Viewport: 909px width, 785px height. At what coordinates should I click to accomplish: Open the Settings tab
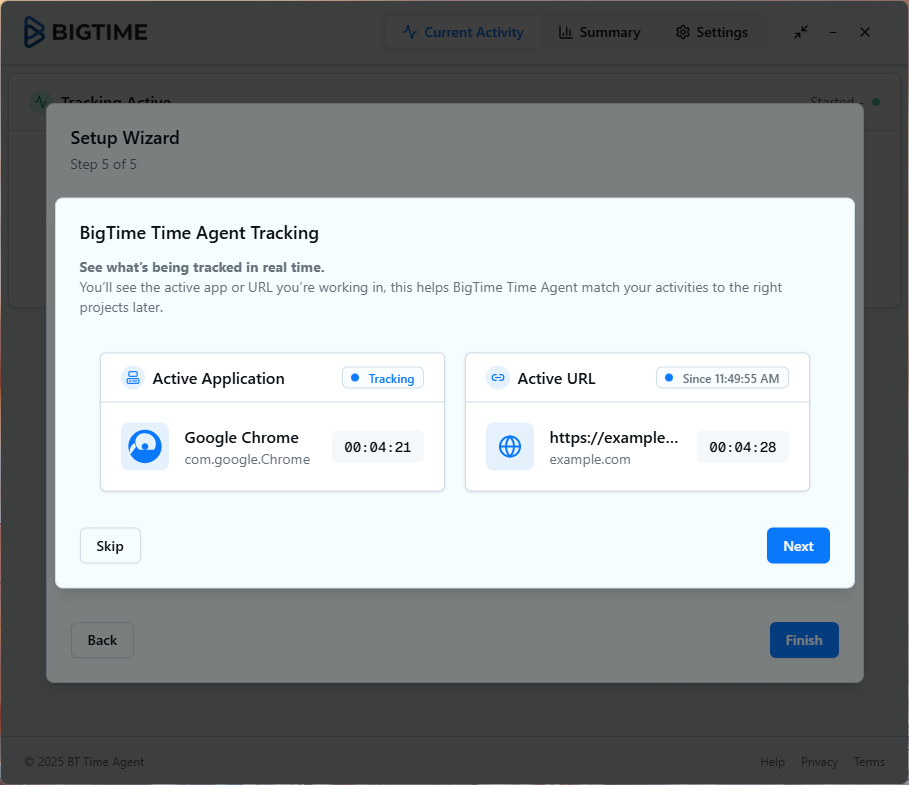pyautogui.click(x=711, y=32)
